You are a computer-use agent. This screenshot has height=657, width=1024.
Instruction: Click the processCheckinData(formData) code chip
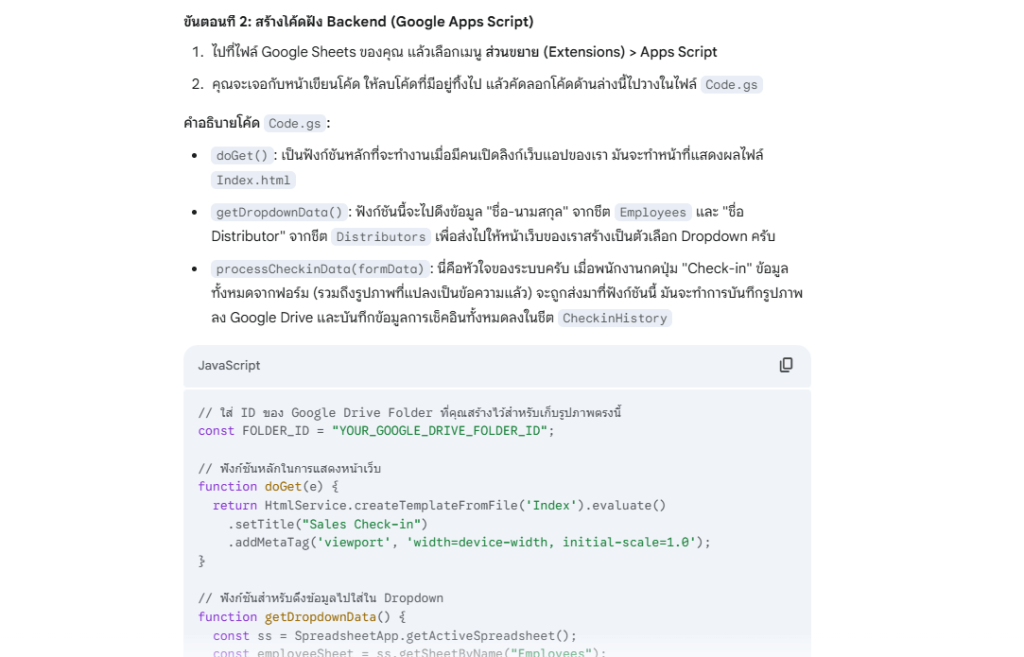click(320, 269)
